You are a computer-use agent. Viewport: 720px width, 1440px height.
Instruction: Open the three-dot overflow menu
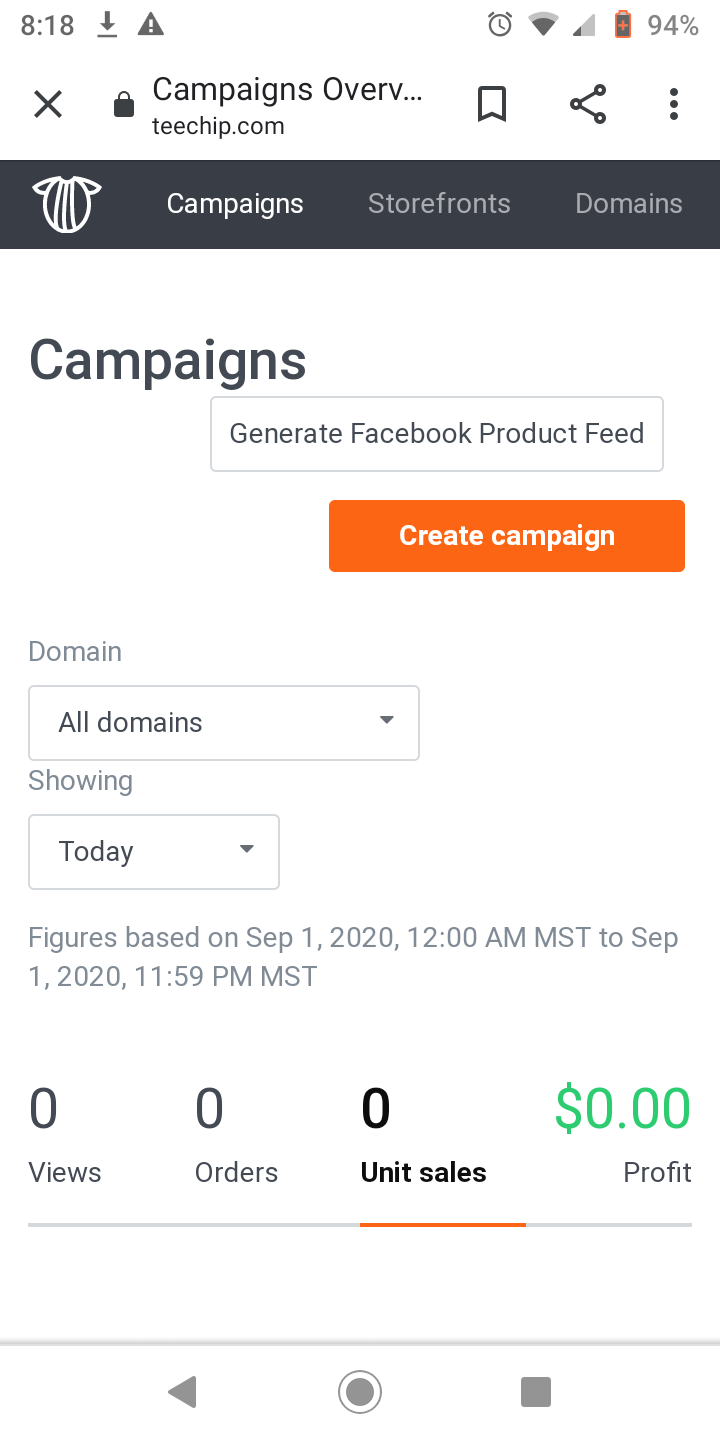click(x=674, y=104)
